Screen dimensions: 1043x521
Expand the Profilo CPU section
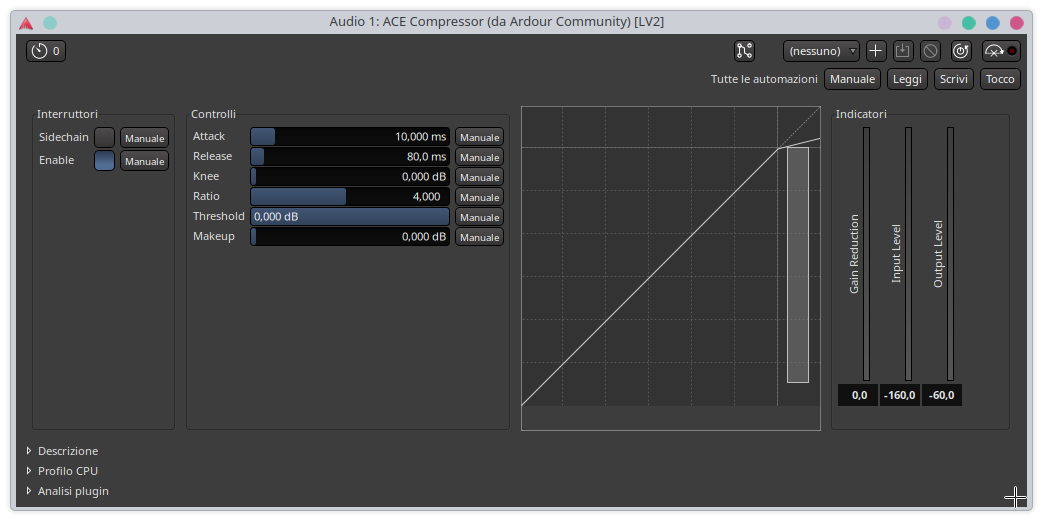[63, 471]
